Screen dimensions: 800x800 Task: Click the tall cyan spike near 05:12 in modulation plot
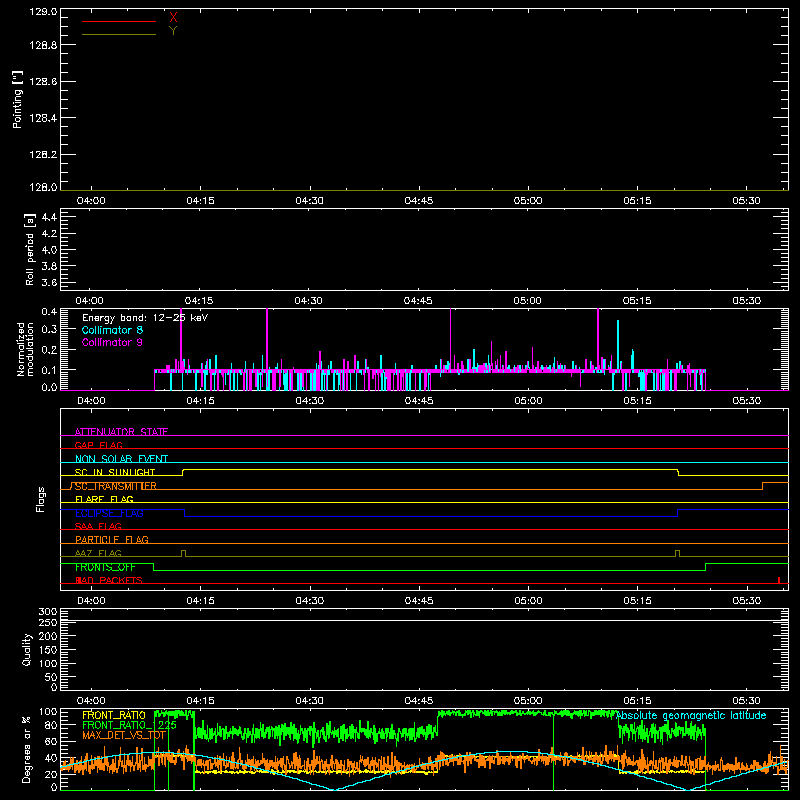[x=618, y=345]
